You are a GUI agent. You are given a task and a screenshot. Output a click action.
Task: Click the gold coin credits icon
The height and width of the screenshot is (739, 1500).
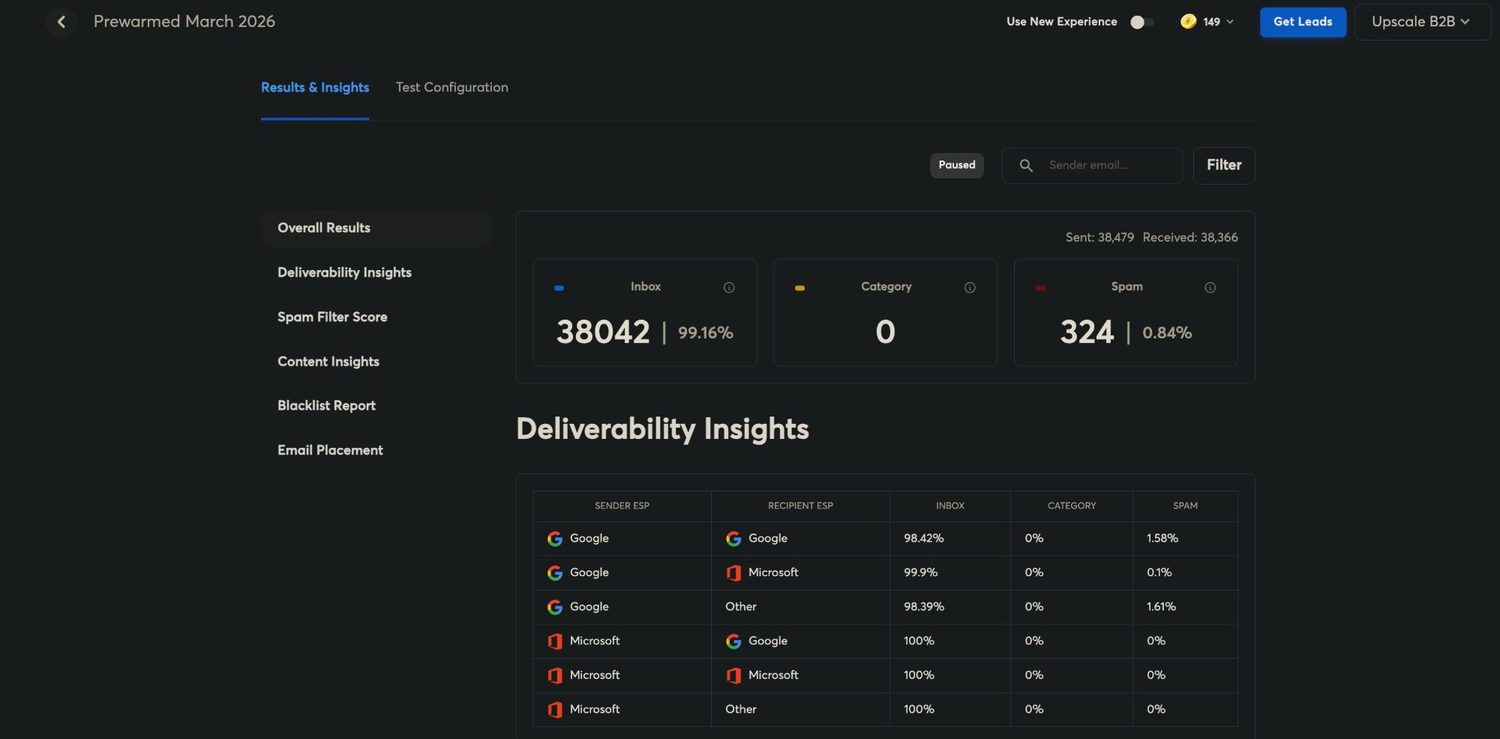(x=1188, y=21)
